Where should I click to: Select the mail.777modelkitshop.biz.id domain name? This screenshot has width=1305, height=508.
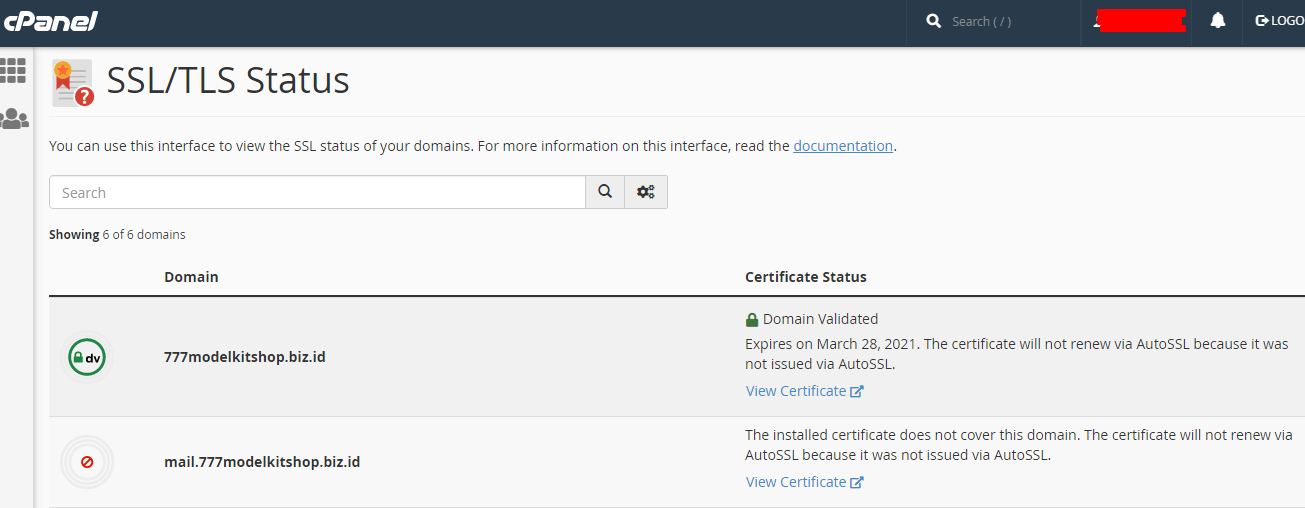[262, 462]
